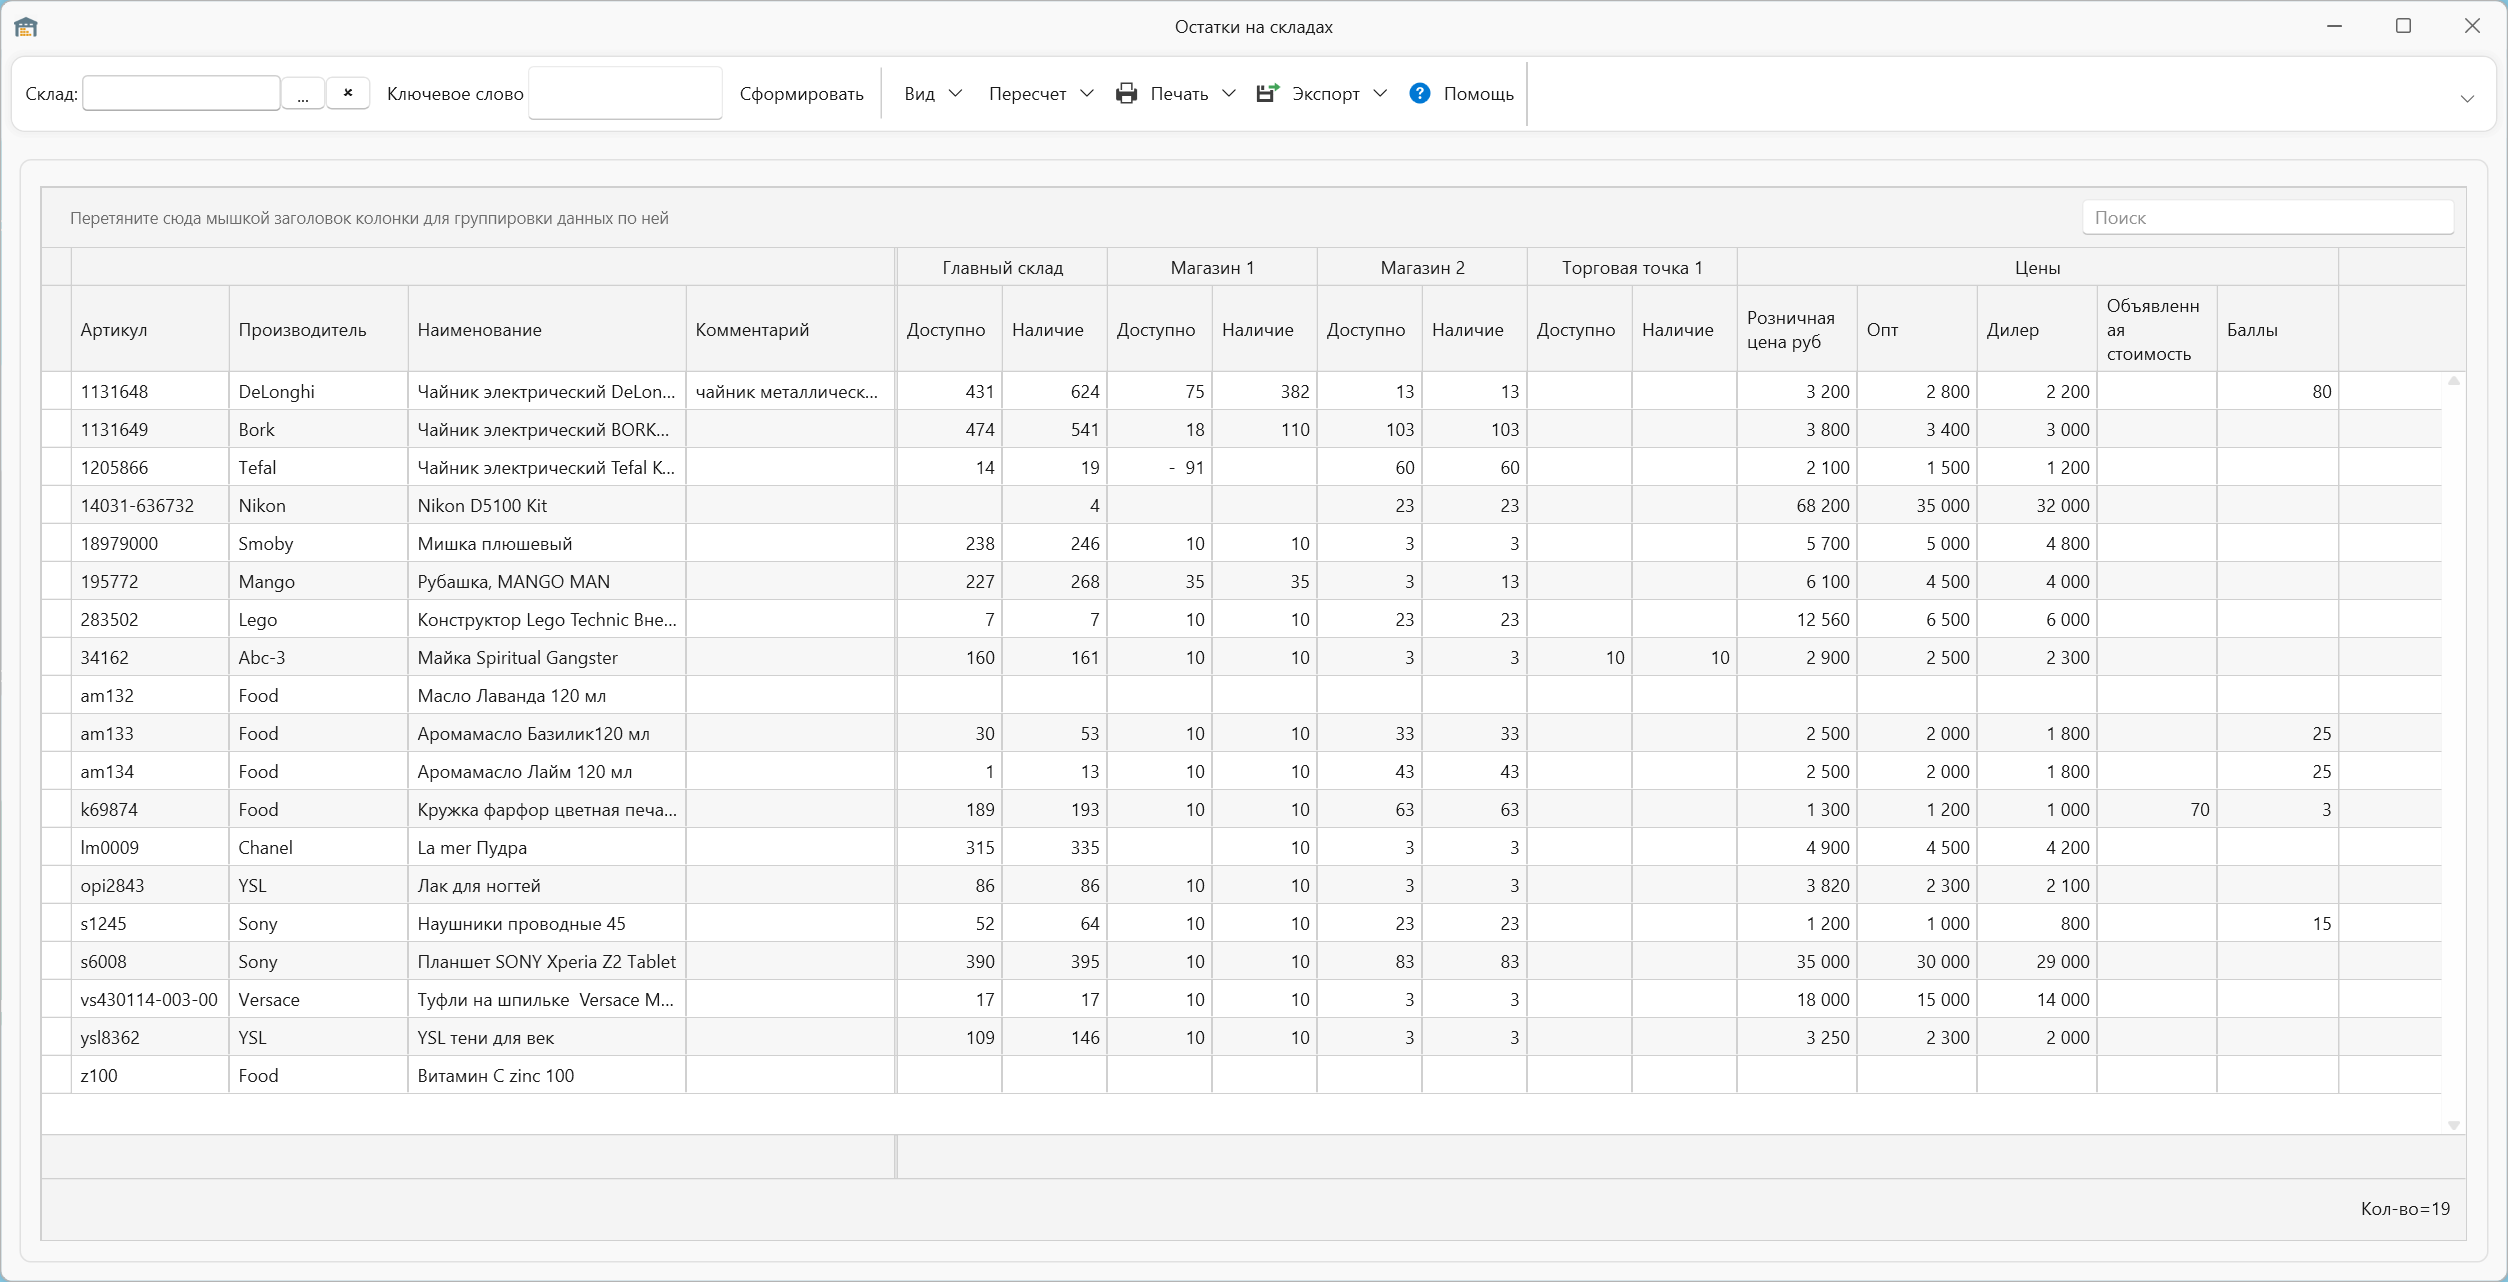The height and width of the screenshot is (1282, 2508).
Task: Click the Помощь help button
Action: 1477,93
